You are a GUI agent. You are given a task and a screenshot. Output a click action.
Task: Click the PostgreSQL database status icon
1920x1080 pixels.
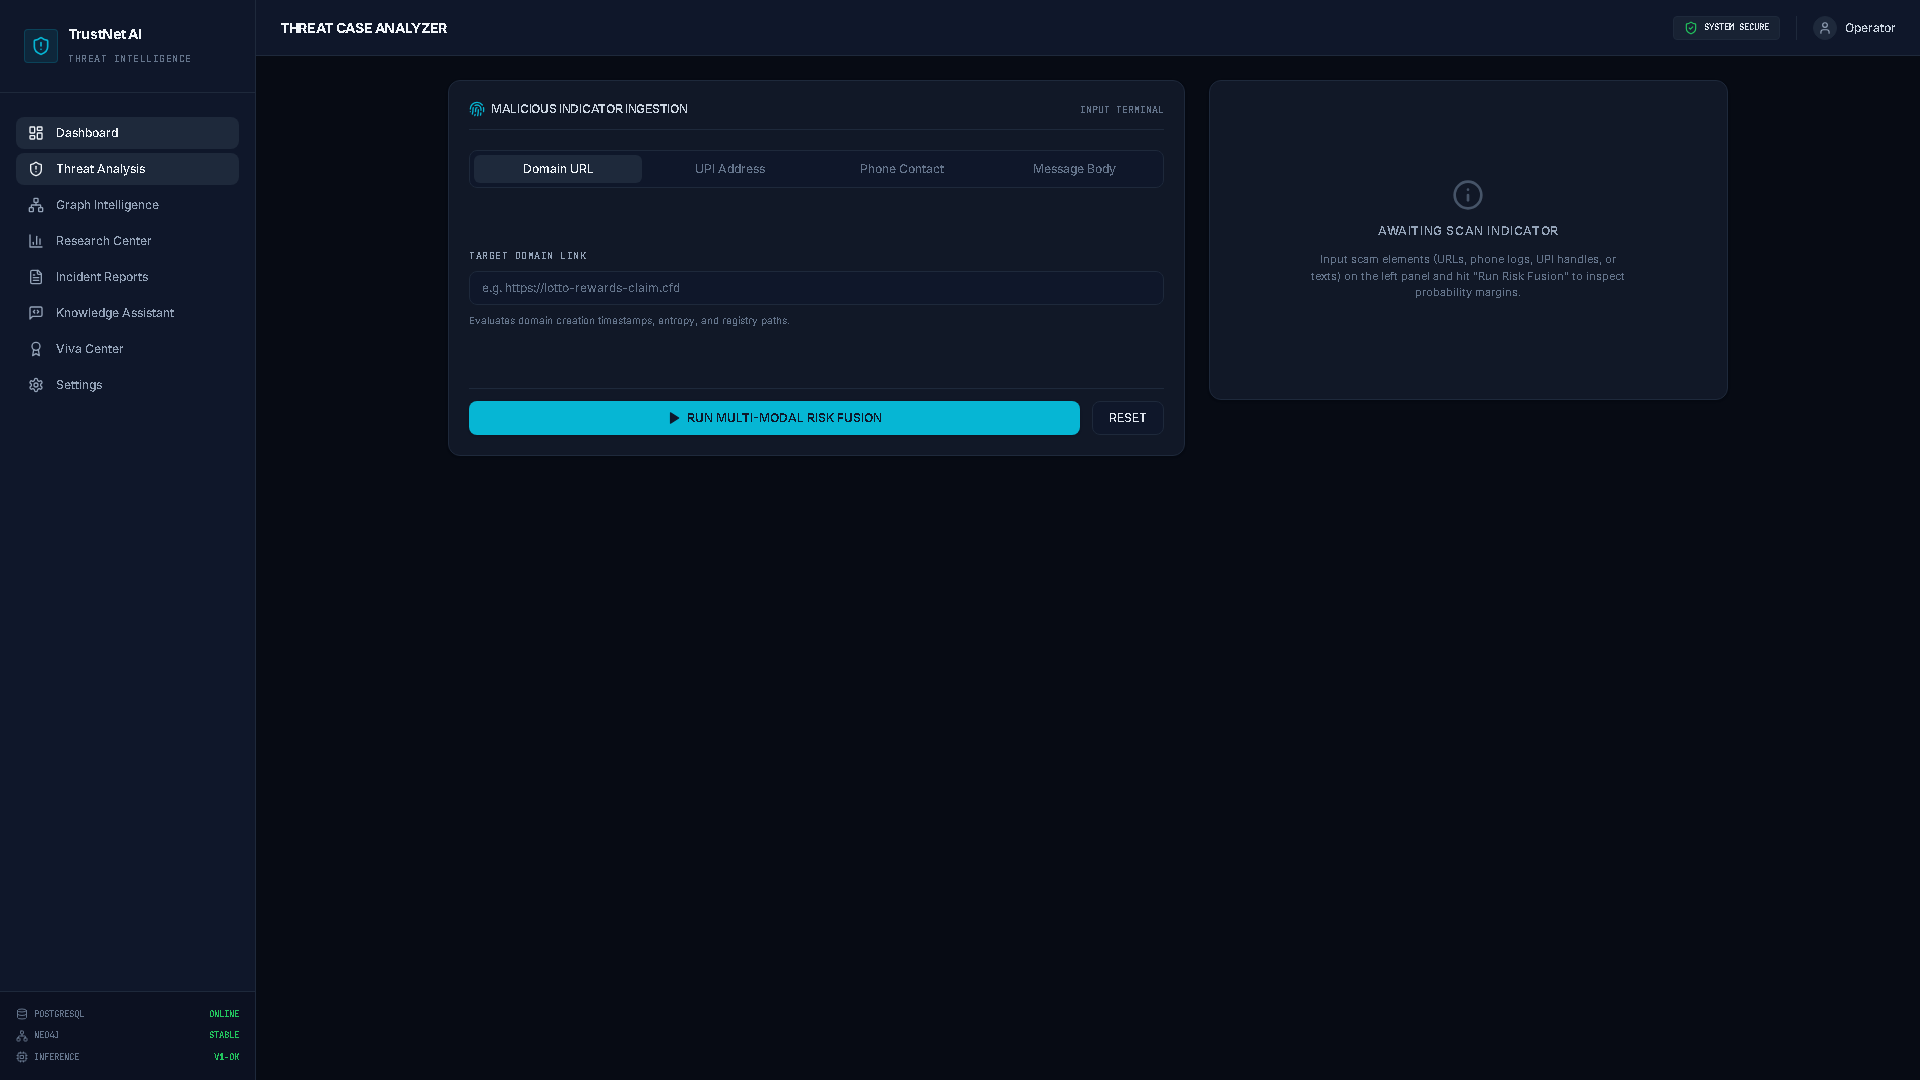click(x=22, y=1014)
